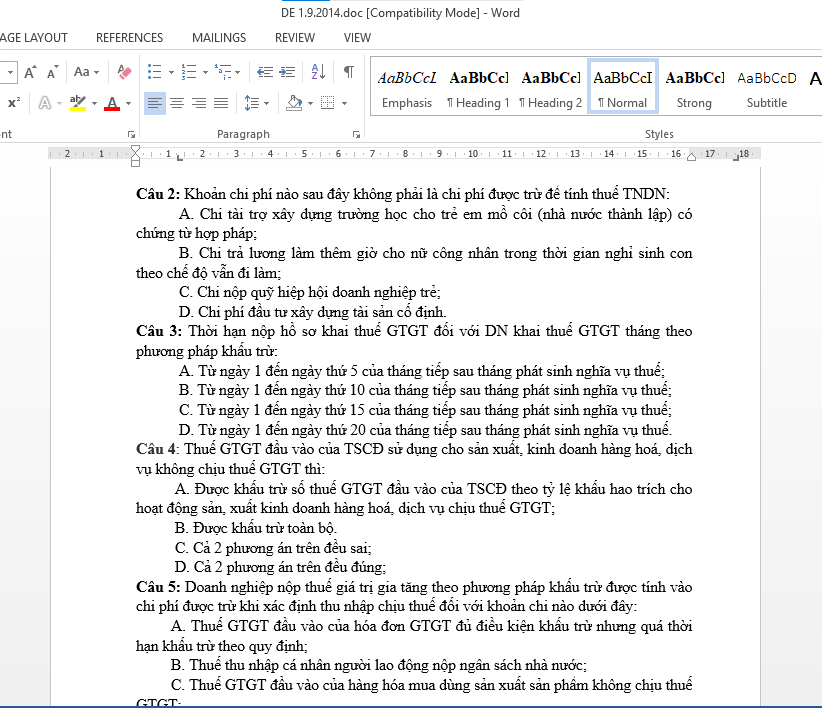Click the line 'D. Chi phí đầu tư xây dựng'
The height and width of the screenshot is (708, 822).
(312, 312)
